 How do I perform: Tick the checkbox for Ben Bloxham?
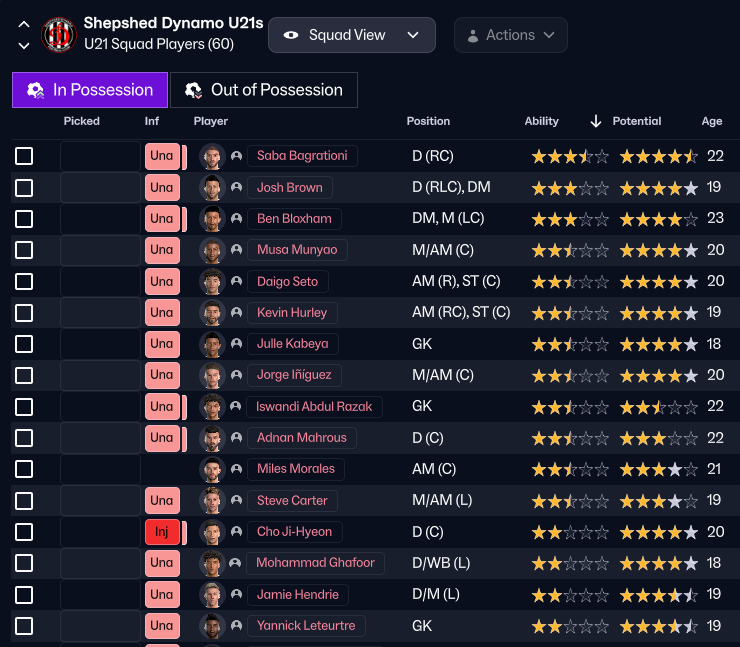[x=24, y=219]
